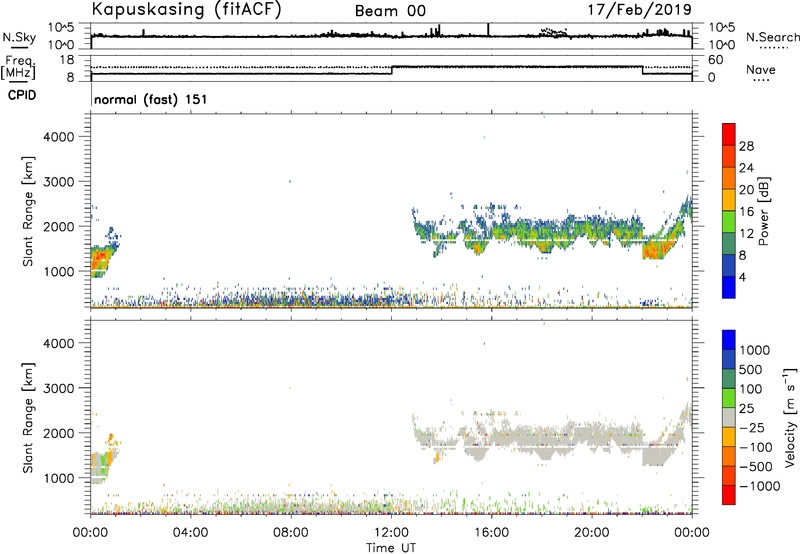
Task: Click the gray -25 to 25 velocity segment
Action: click(x=729, y=417)
